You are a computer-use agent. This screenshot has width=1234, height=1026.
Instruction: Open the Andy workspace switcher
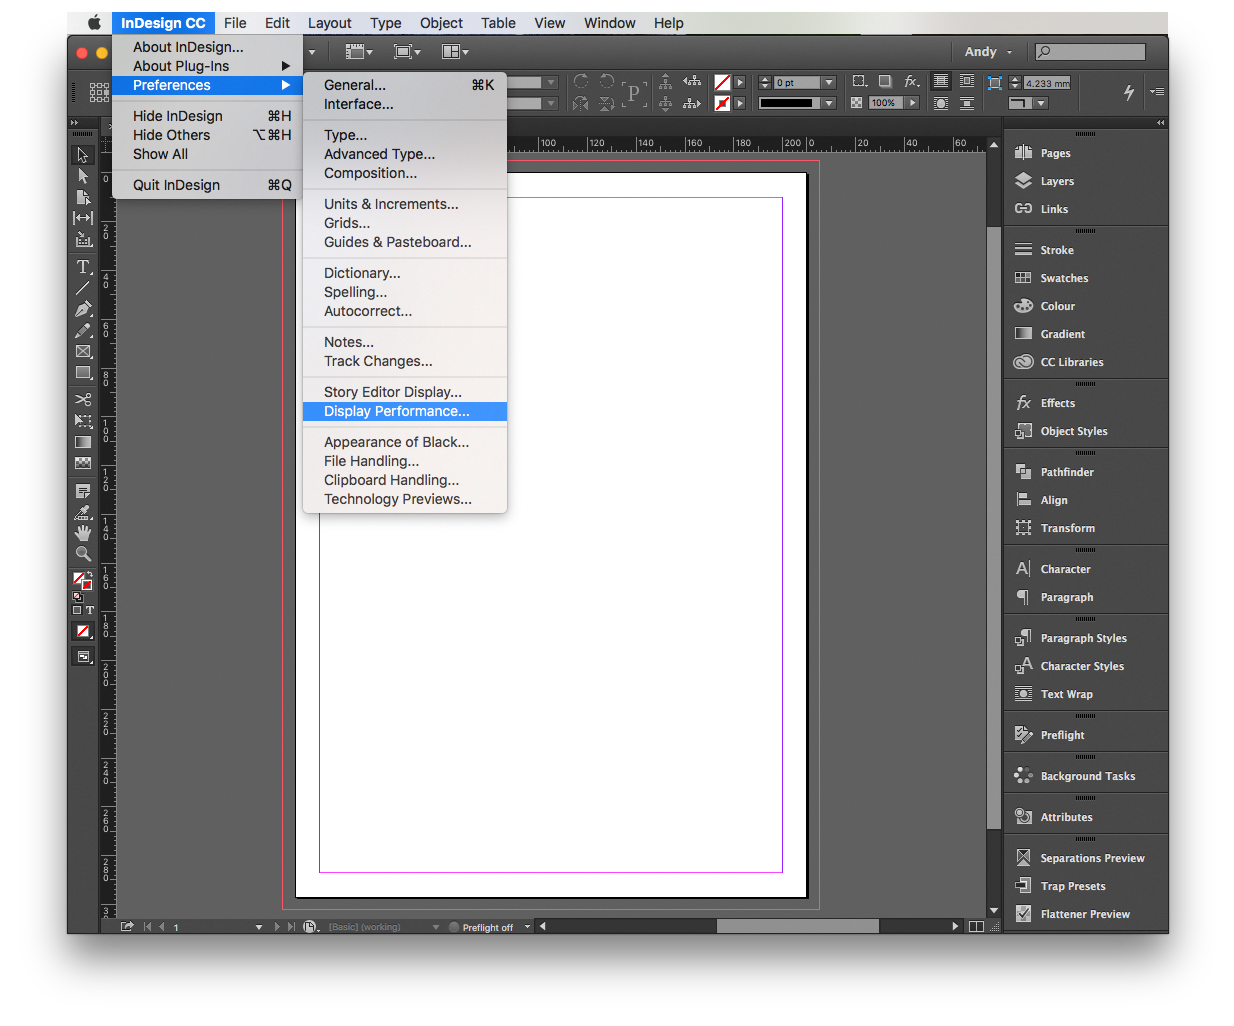coord(988,52)
